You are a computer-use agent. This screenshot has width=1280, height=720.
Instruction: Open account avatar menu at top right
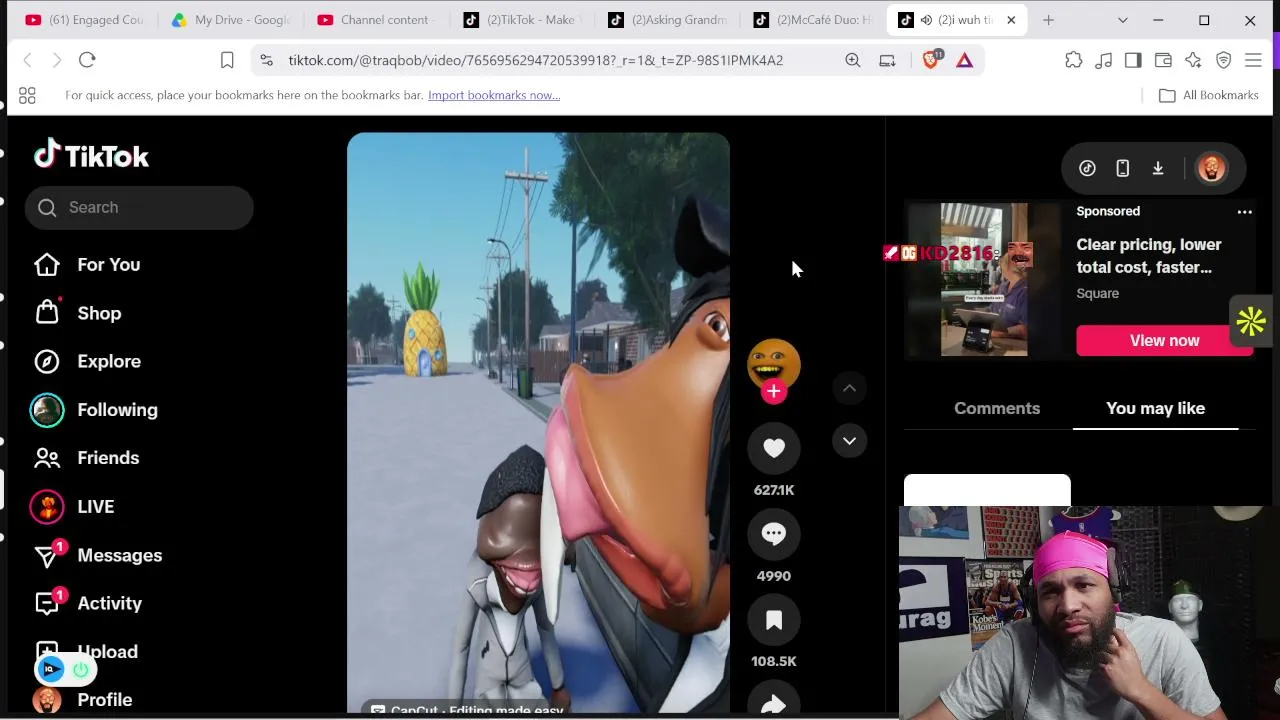[1211, 168]
